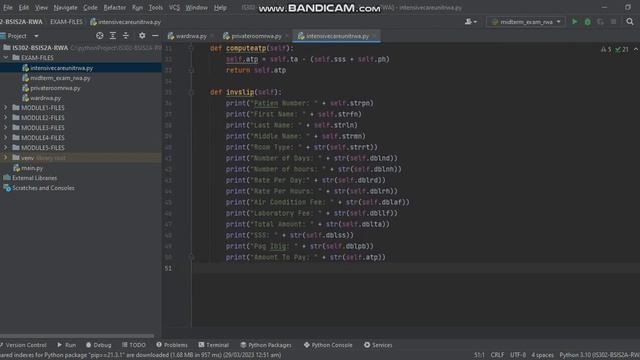This screenshot has height=360, width=640.
Task: Select privateroomrwa.py in project tree
Action: point(55,88)
